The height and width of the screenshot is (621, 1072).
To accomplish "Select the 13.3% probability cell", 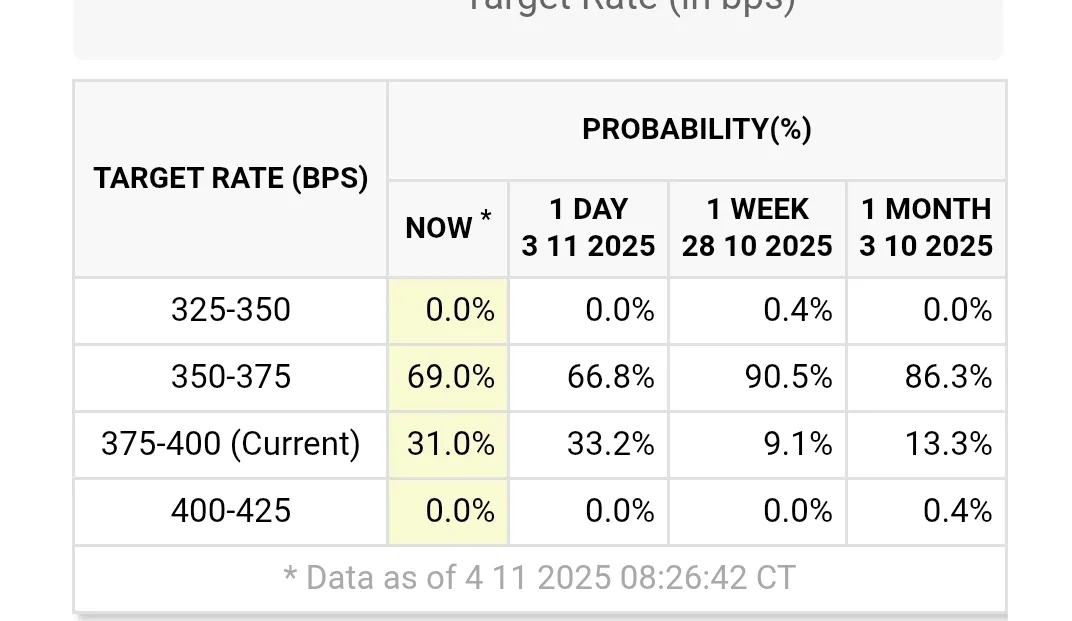I will click(x=948, y=444).
